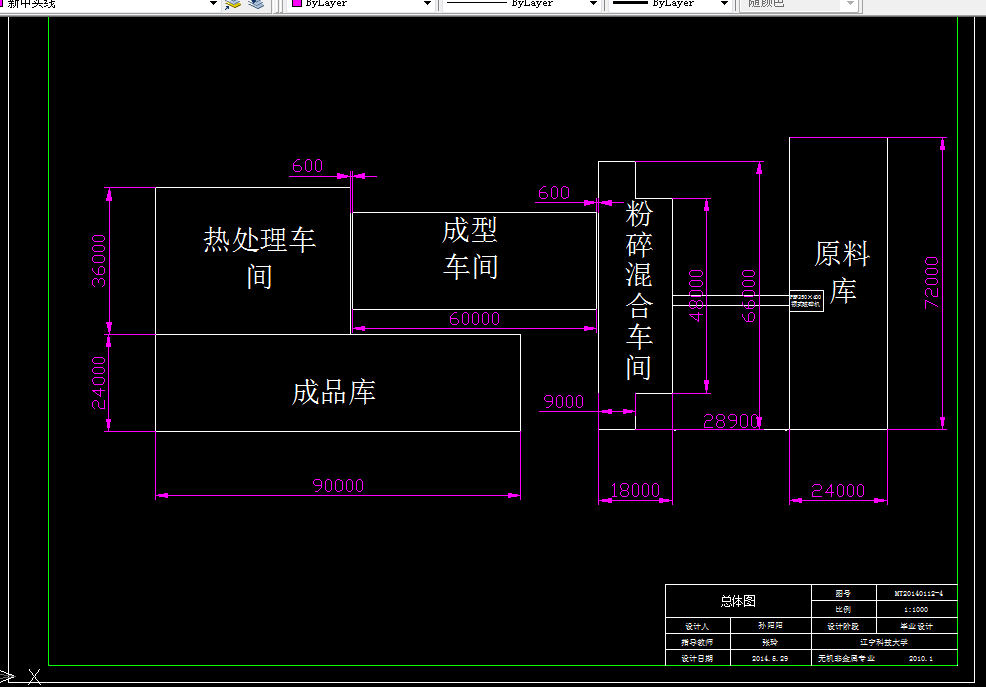Click the drawing number MT20140112-4
Image resolution: width=986 pixels, height=687 pixels.
tap(917, 591)
